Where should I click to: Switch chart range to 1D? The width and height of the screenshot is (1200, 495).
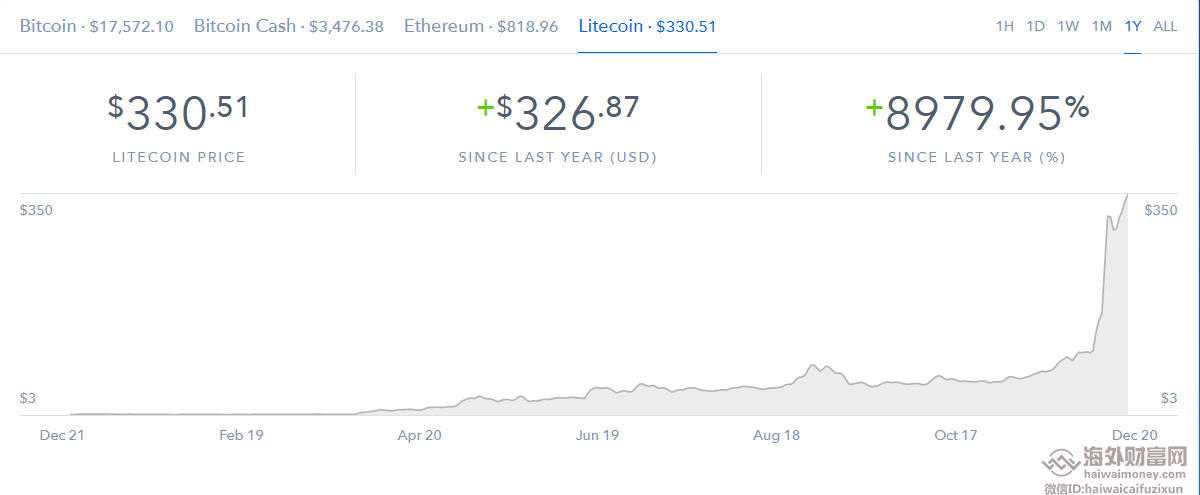[1036, 26]
